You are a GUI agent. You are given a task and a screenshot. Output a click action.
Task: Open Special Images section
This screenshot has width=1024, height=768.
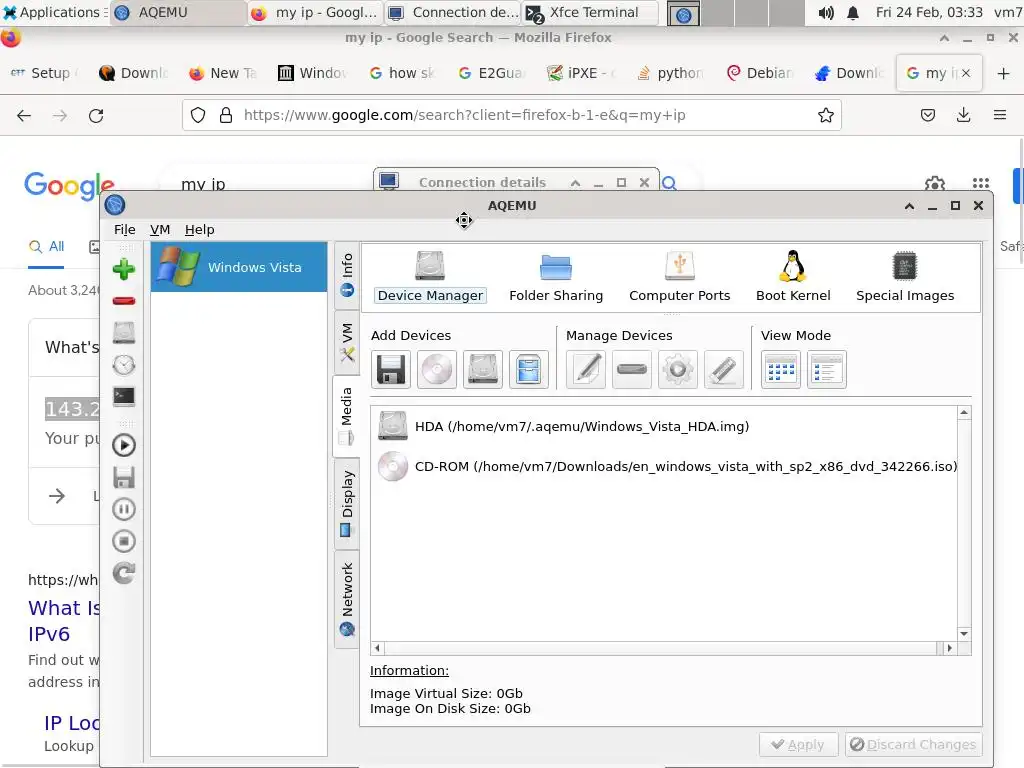pyautogui.click(x=904, y=278)
